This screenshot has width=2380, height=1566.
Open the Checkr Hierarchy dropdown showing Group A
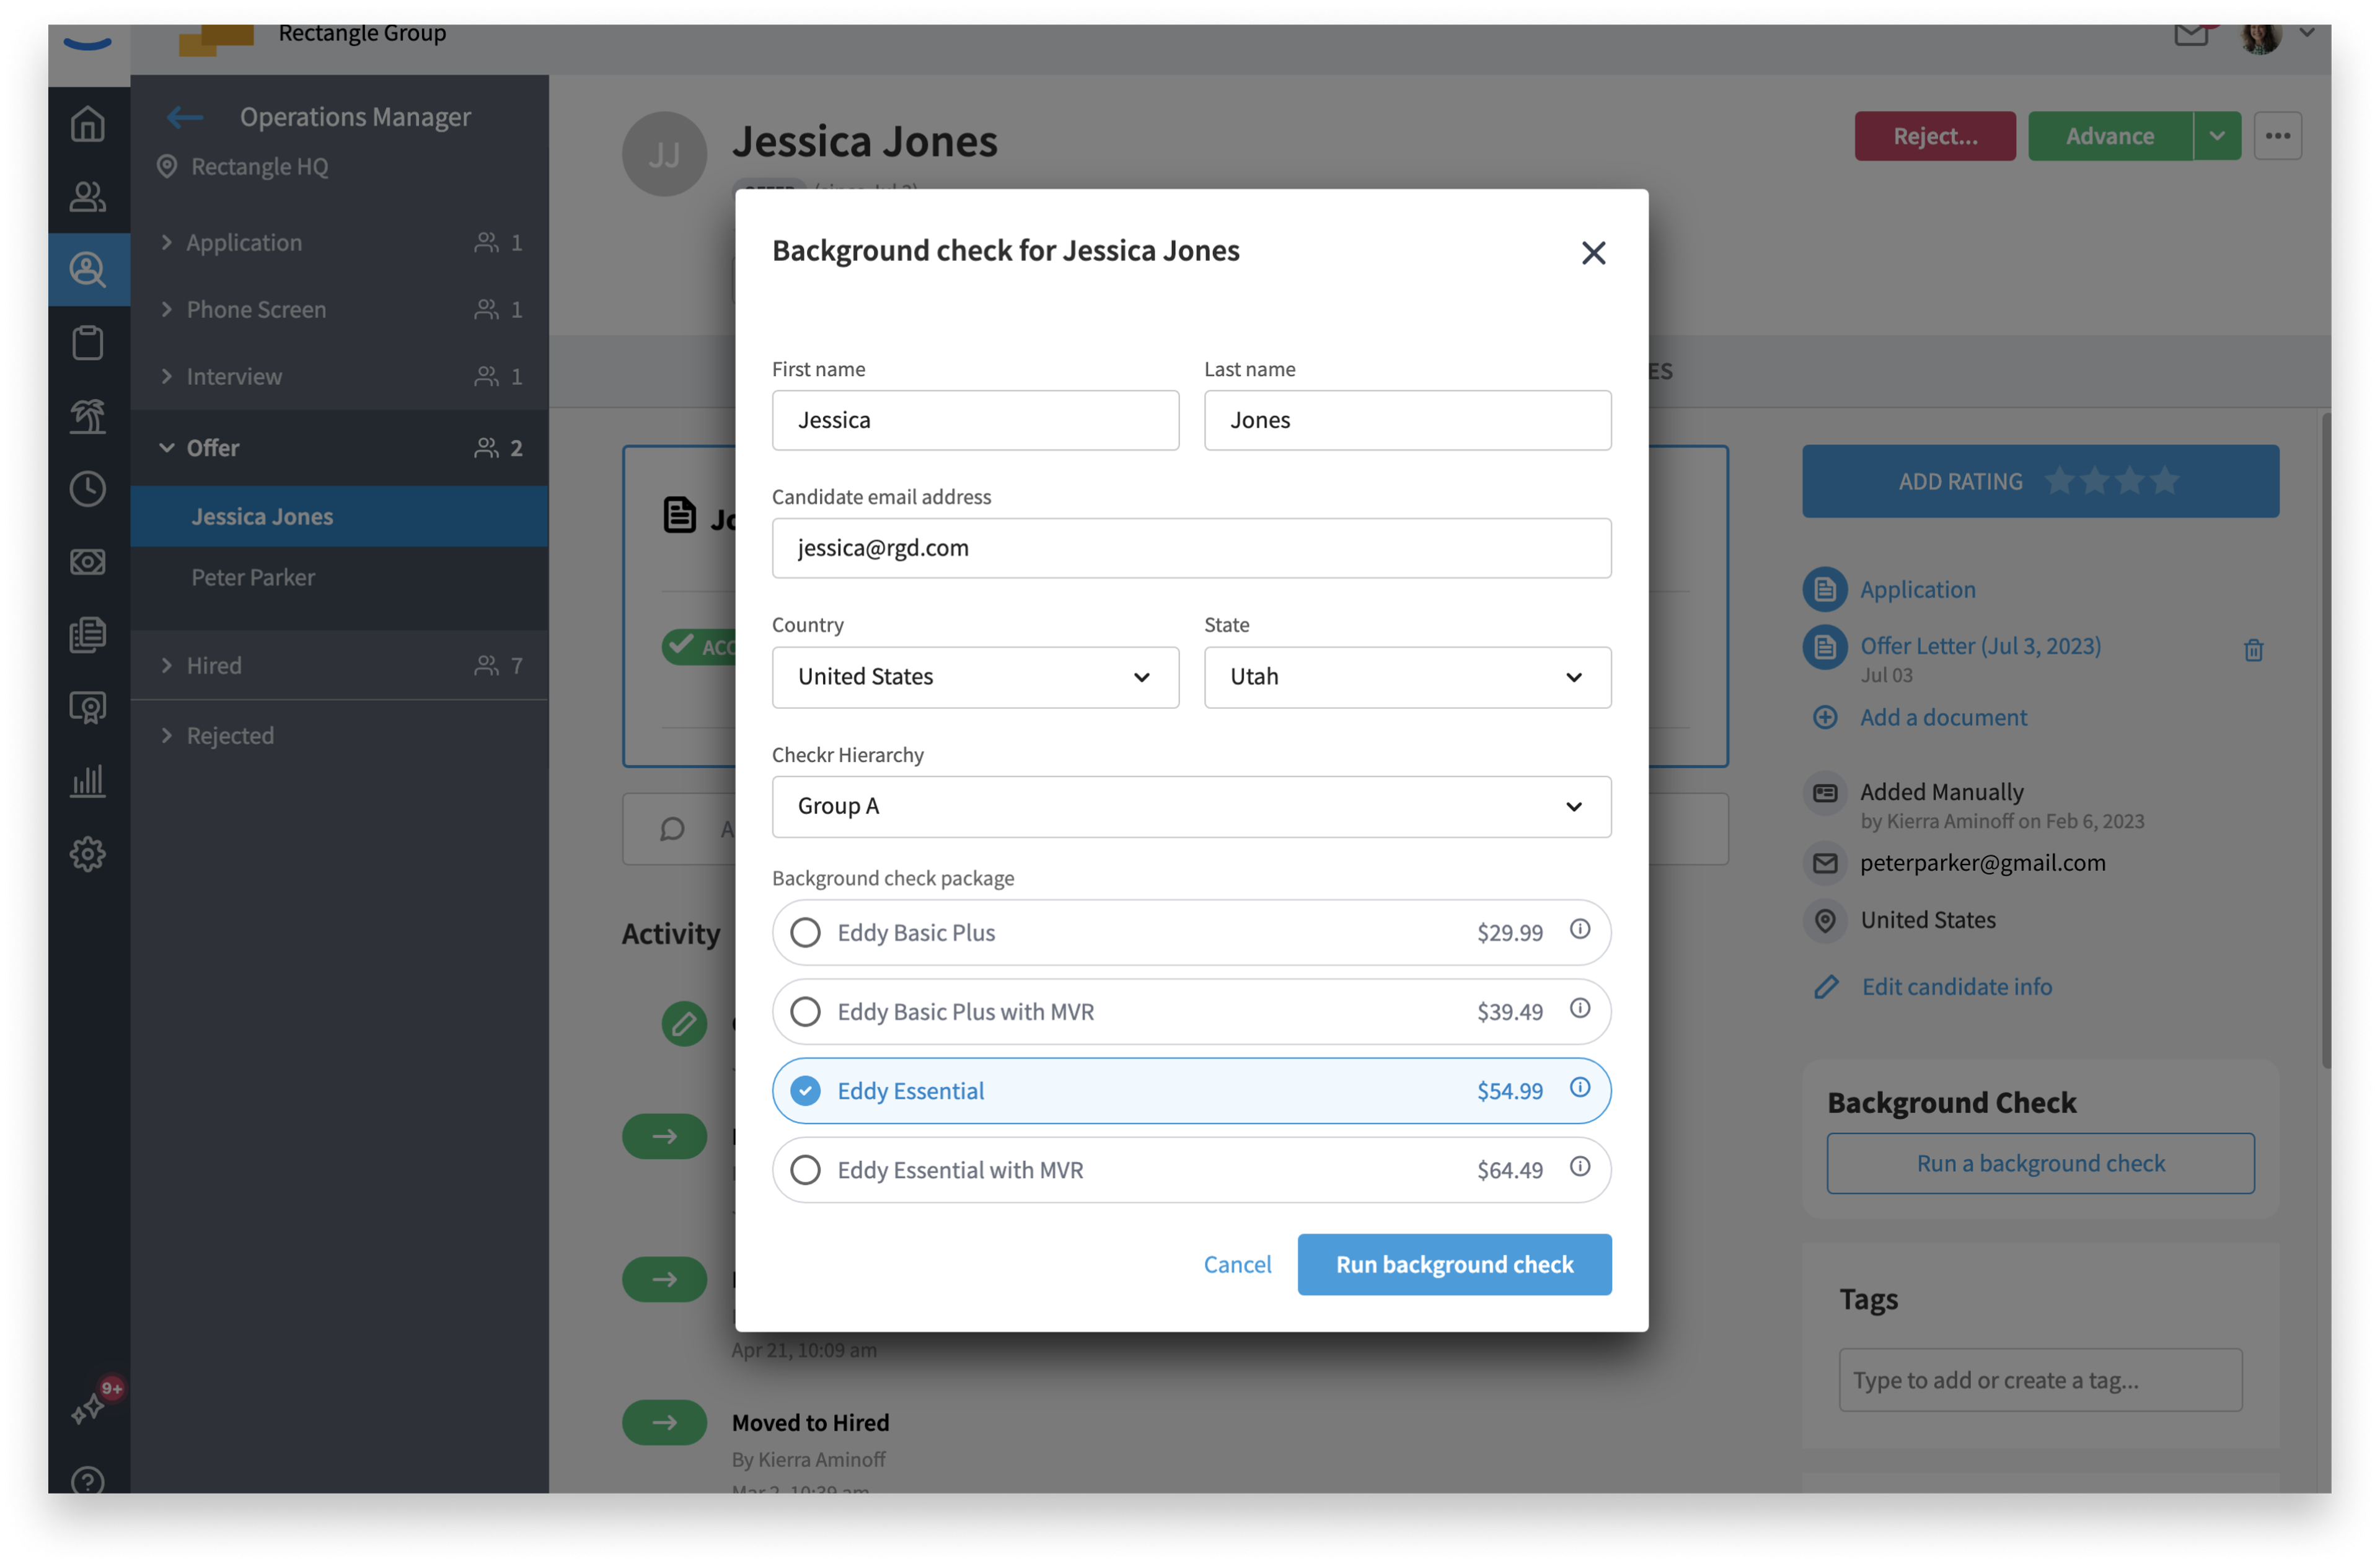[1191, 806]
